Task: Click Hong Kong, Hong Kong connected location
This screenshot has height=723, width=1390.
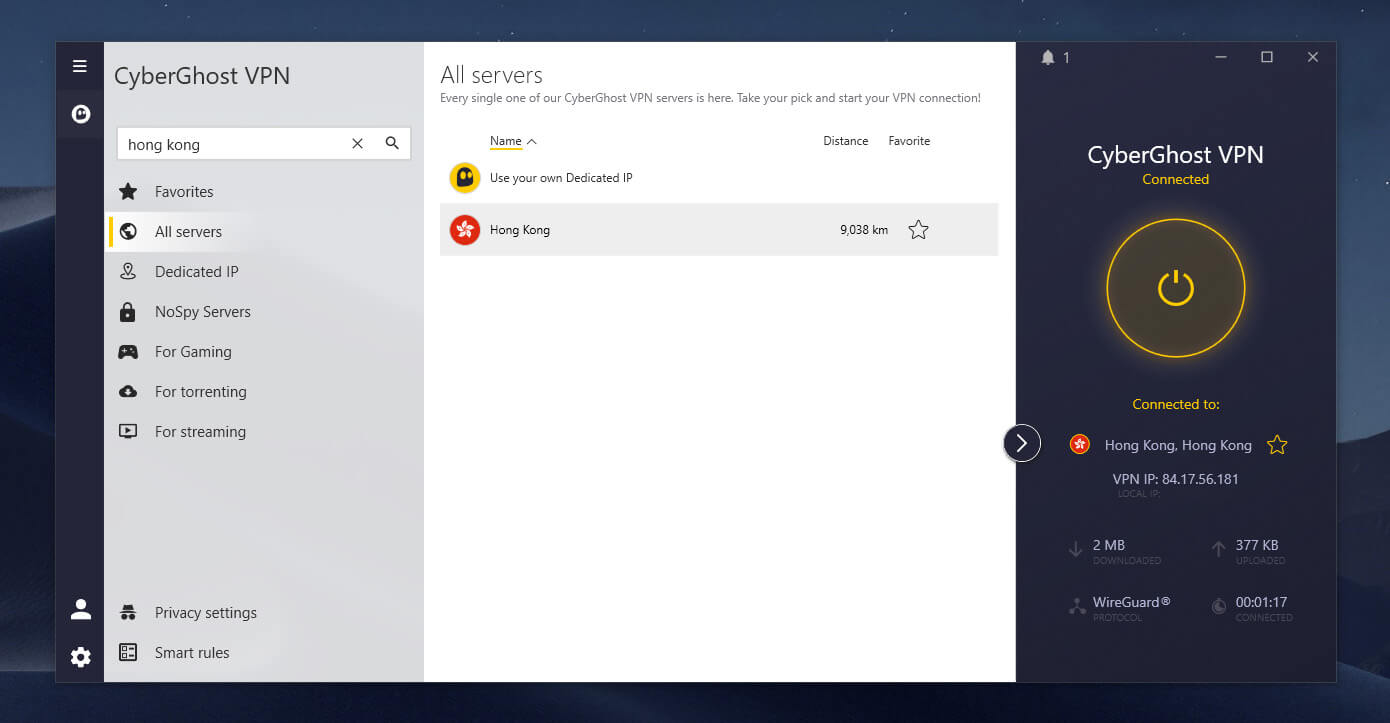Action: pos(1178,445)
